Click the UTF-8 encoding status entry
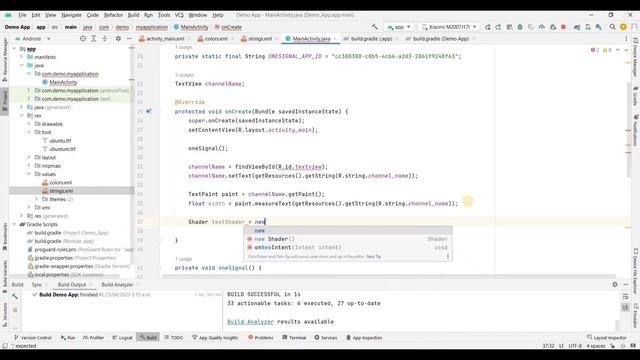 pos(575,346)
